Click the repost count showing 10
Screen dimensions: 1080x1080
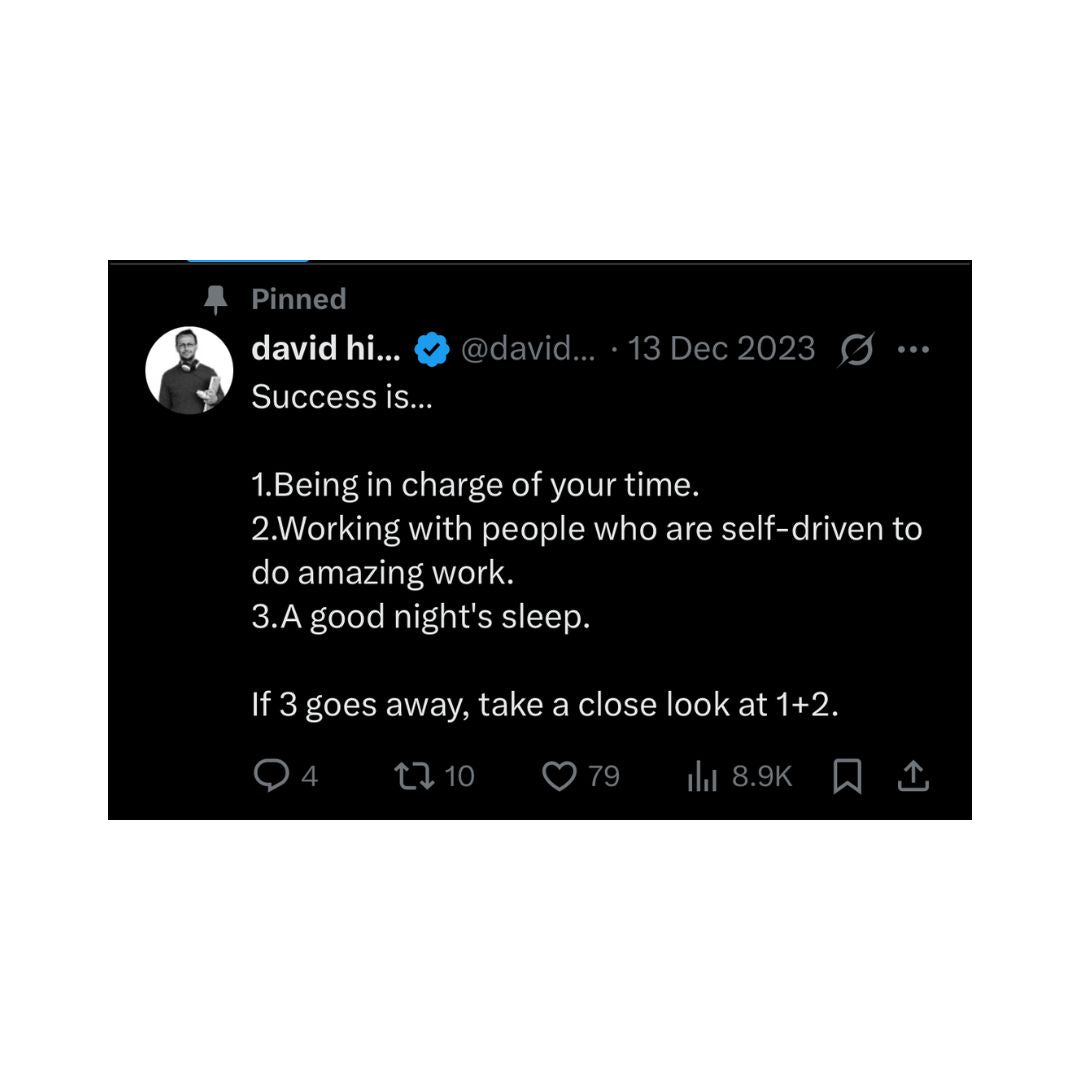click(x=459, y=776)
